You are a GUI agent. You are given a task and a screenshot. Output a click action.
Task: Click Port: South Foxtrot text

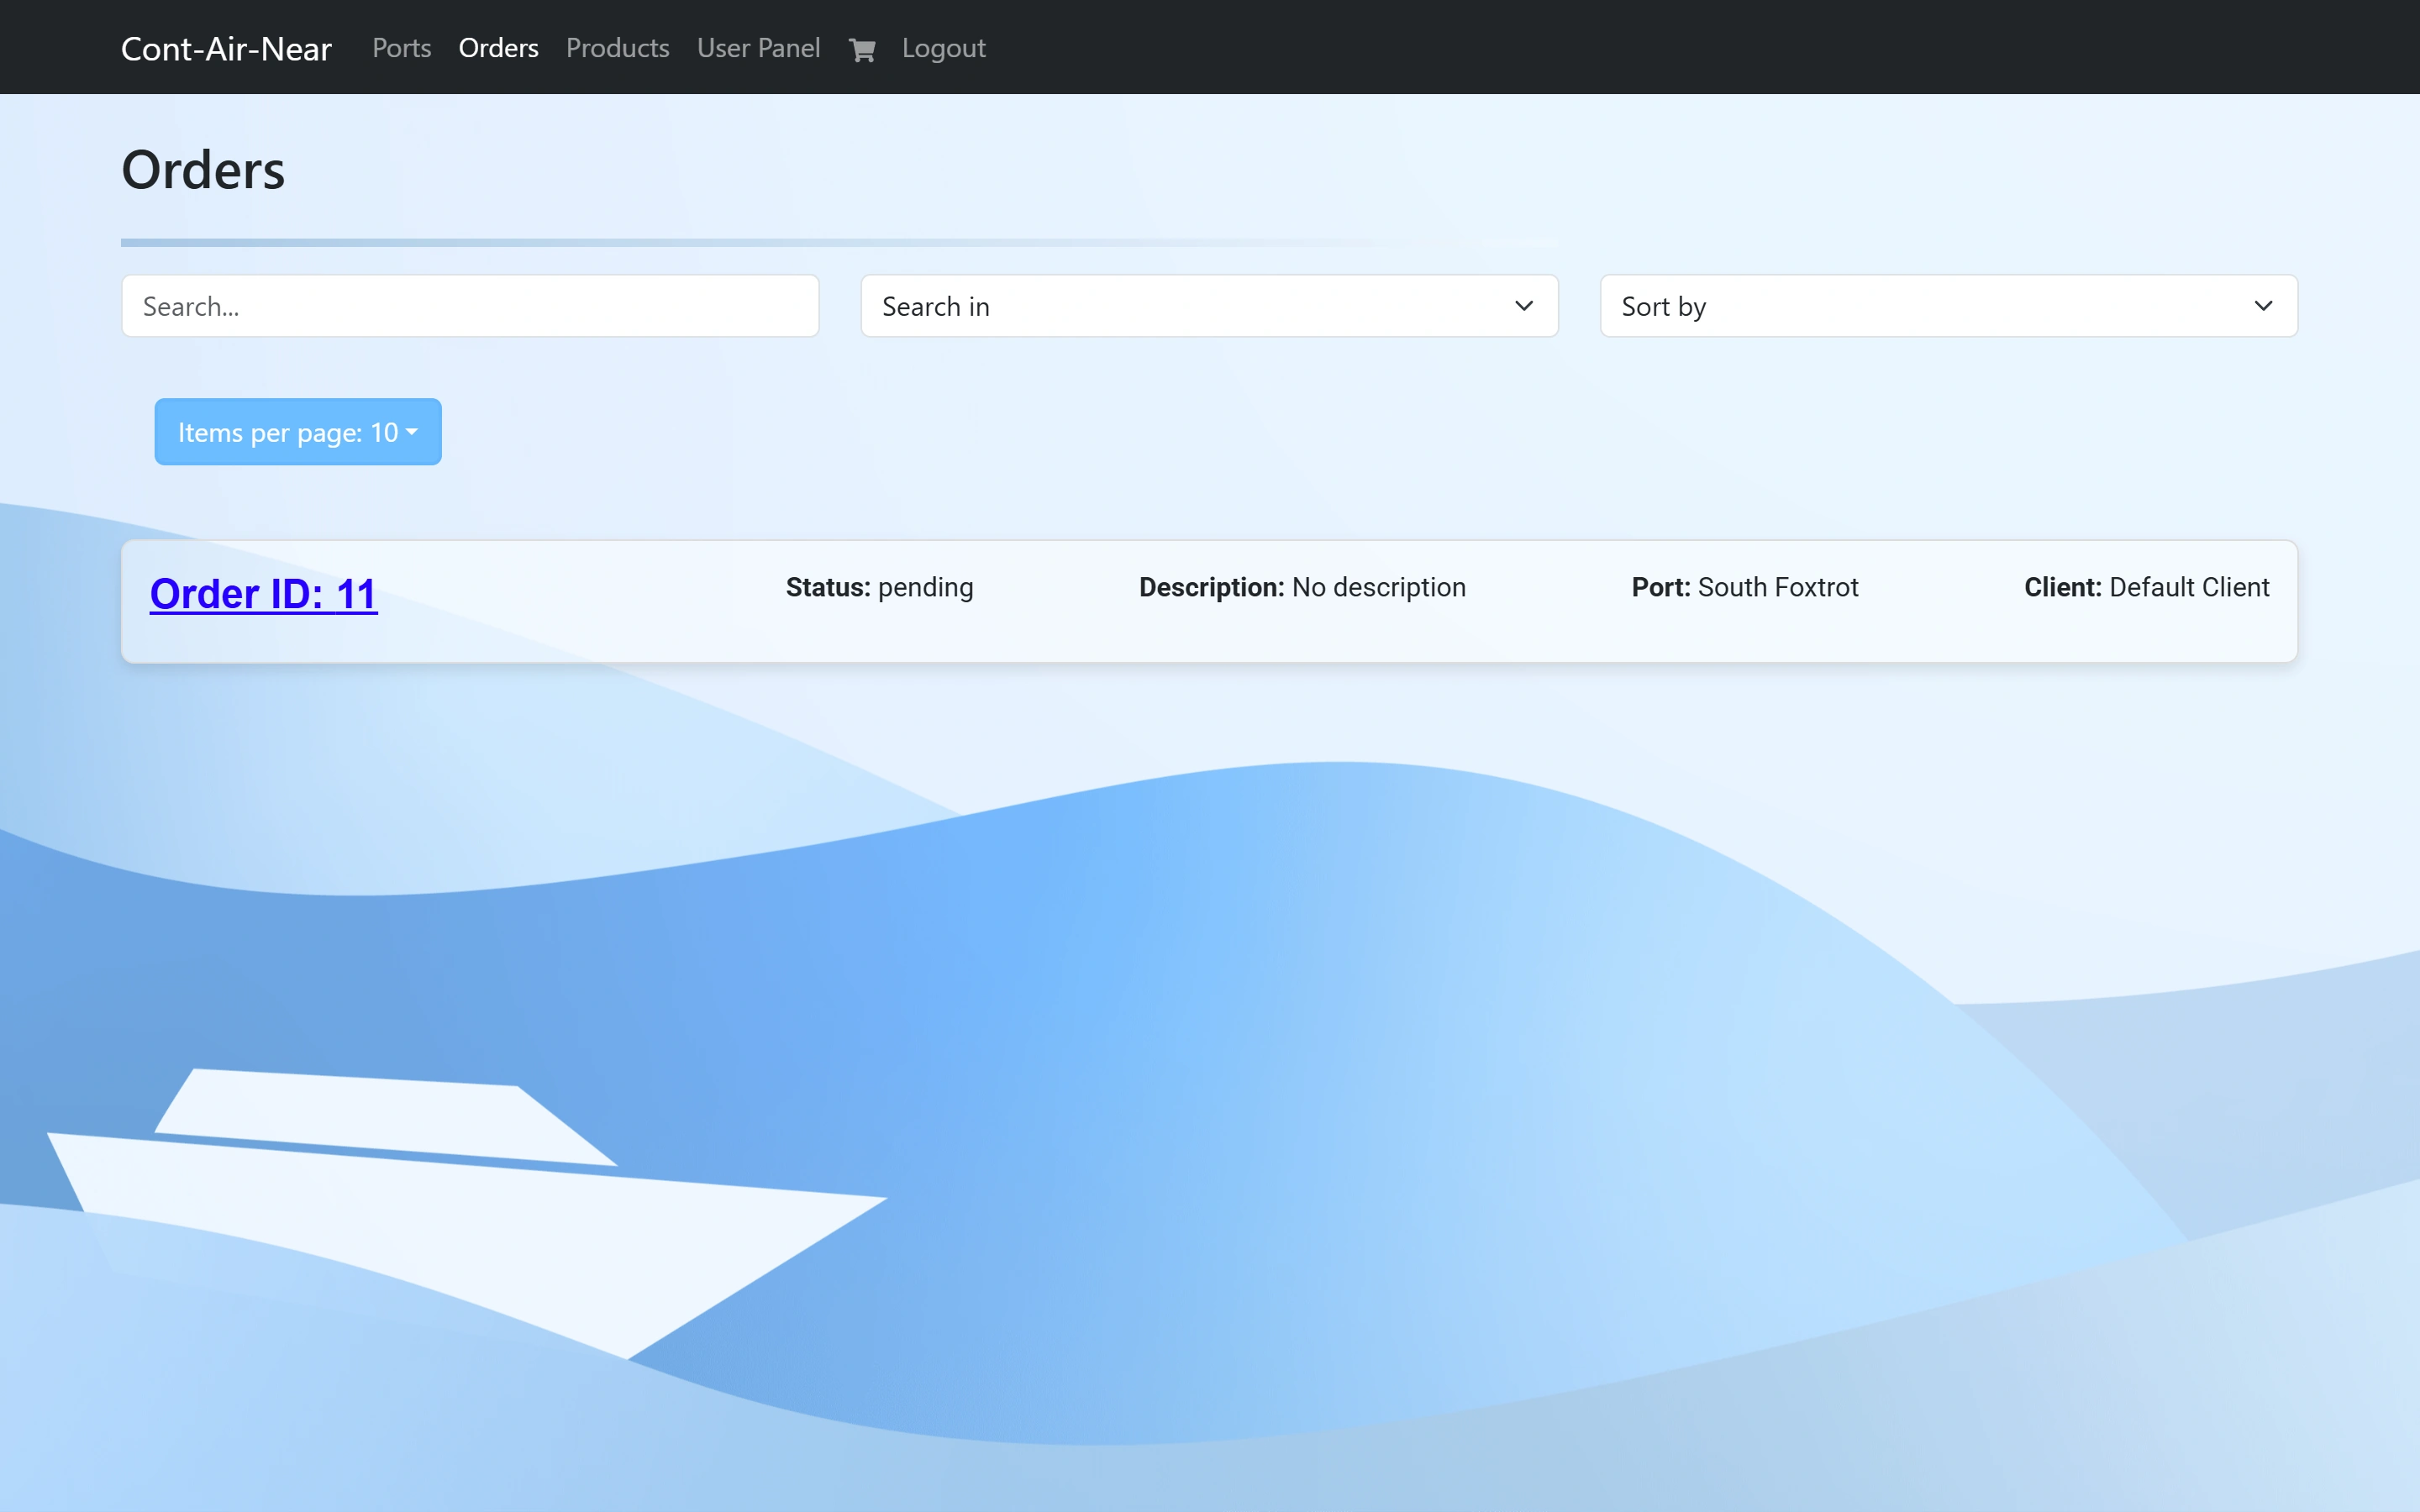point(1744,587)
